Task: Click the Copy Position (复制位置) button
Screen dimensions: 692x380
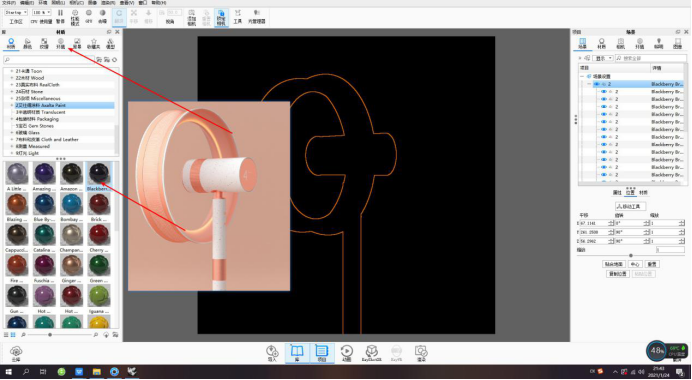Action: [x=618, y=274]
